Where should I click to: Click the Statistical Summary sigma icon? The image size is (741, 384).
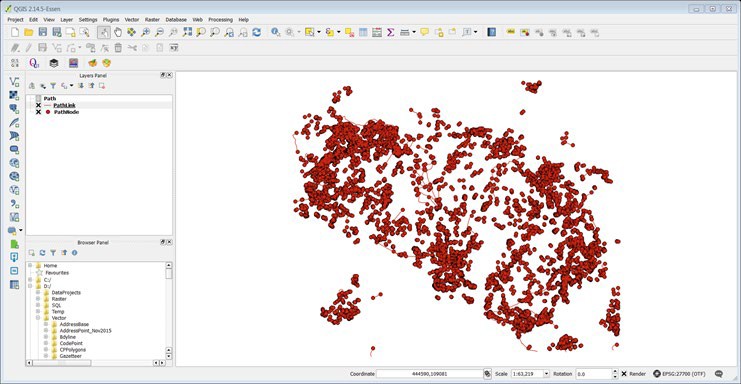click(x=390, y=32)
